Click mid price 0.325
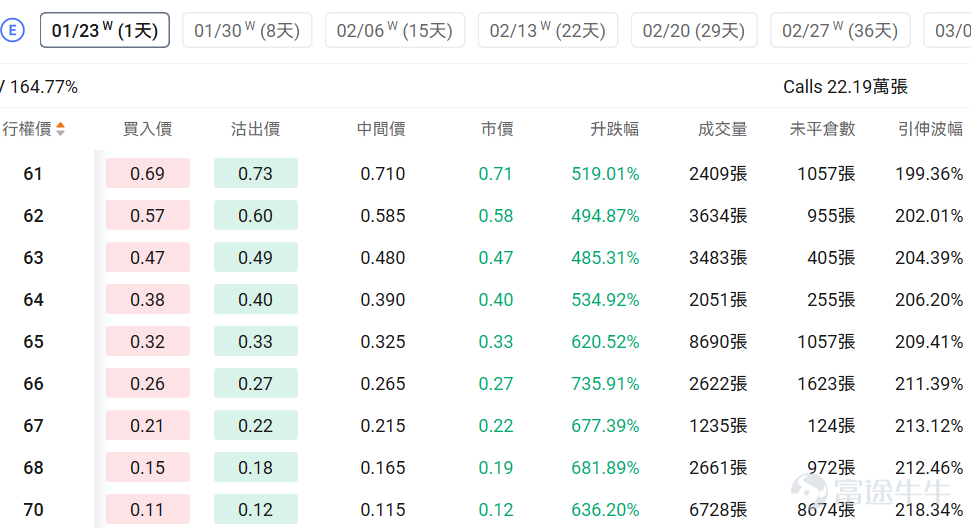971x528 pixels. [x=383, y=342]
